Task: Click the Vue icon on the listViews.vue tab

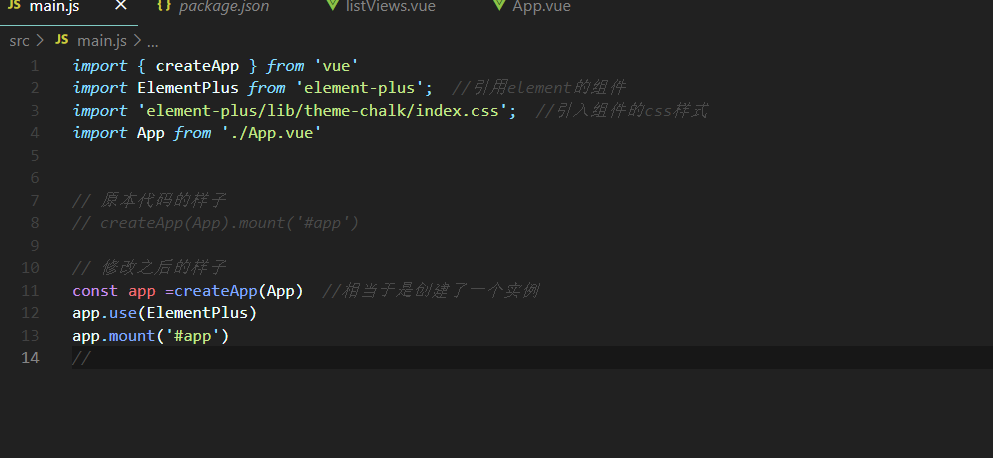Action: point(332,5)
